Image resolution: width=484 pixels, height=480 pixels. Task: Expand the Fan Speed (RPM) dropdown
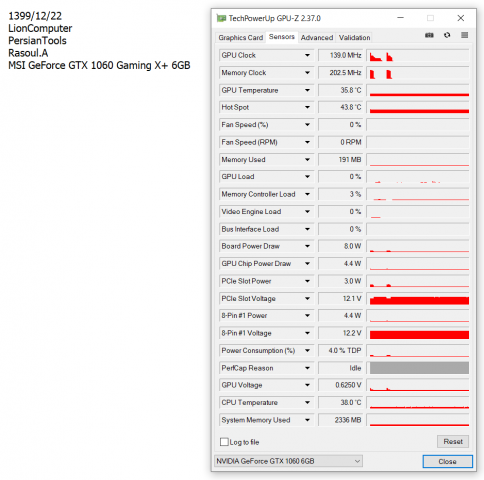(x=307, y=142)
